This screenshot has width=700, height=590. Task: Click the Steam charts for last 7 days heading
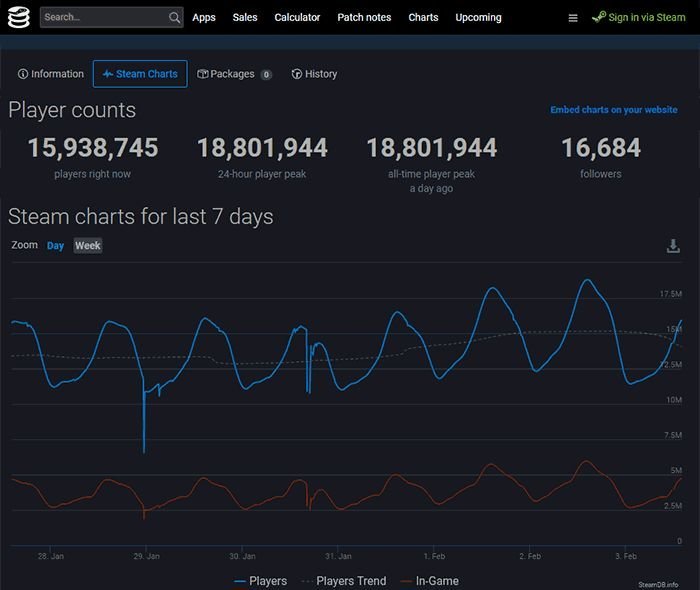(x=141, y=217)
